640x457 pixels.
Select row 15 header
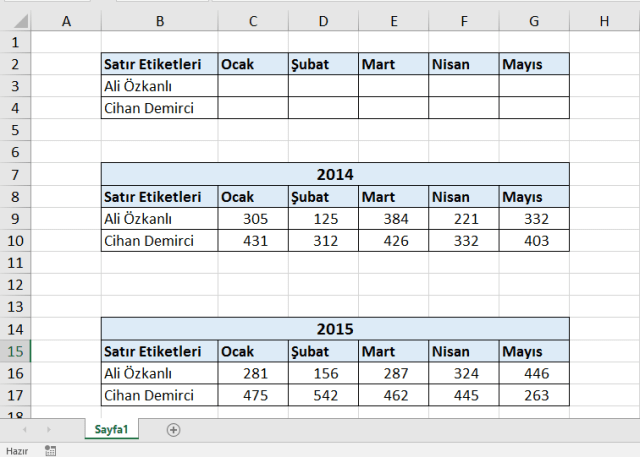pyautogui.click(x=15, y=351)
